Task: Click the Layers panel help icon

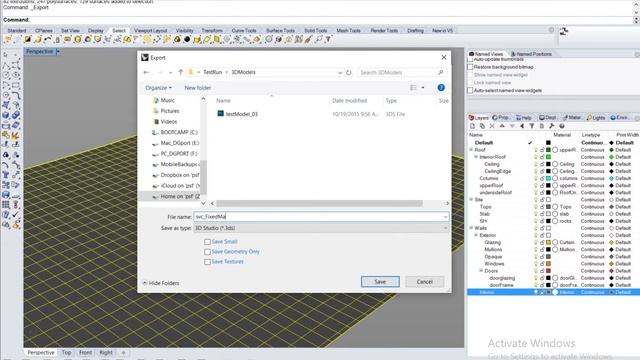Action: tap(562, 126)
